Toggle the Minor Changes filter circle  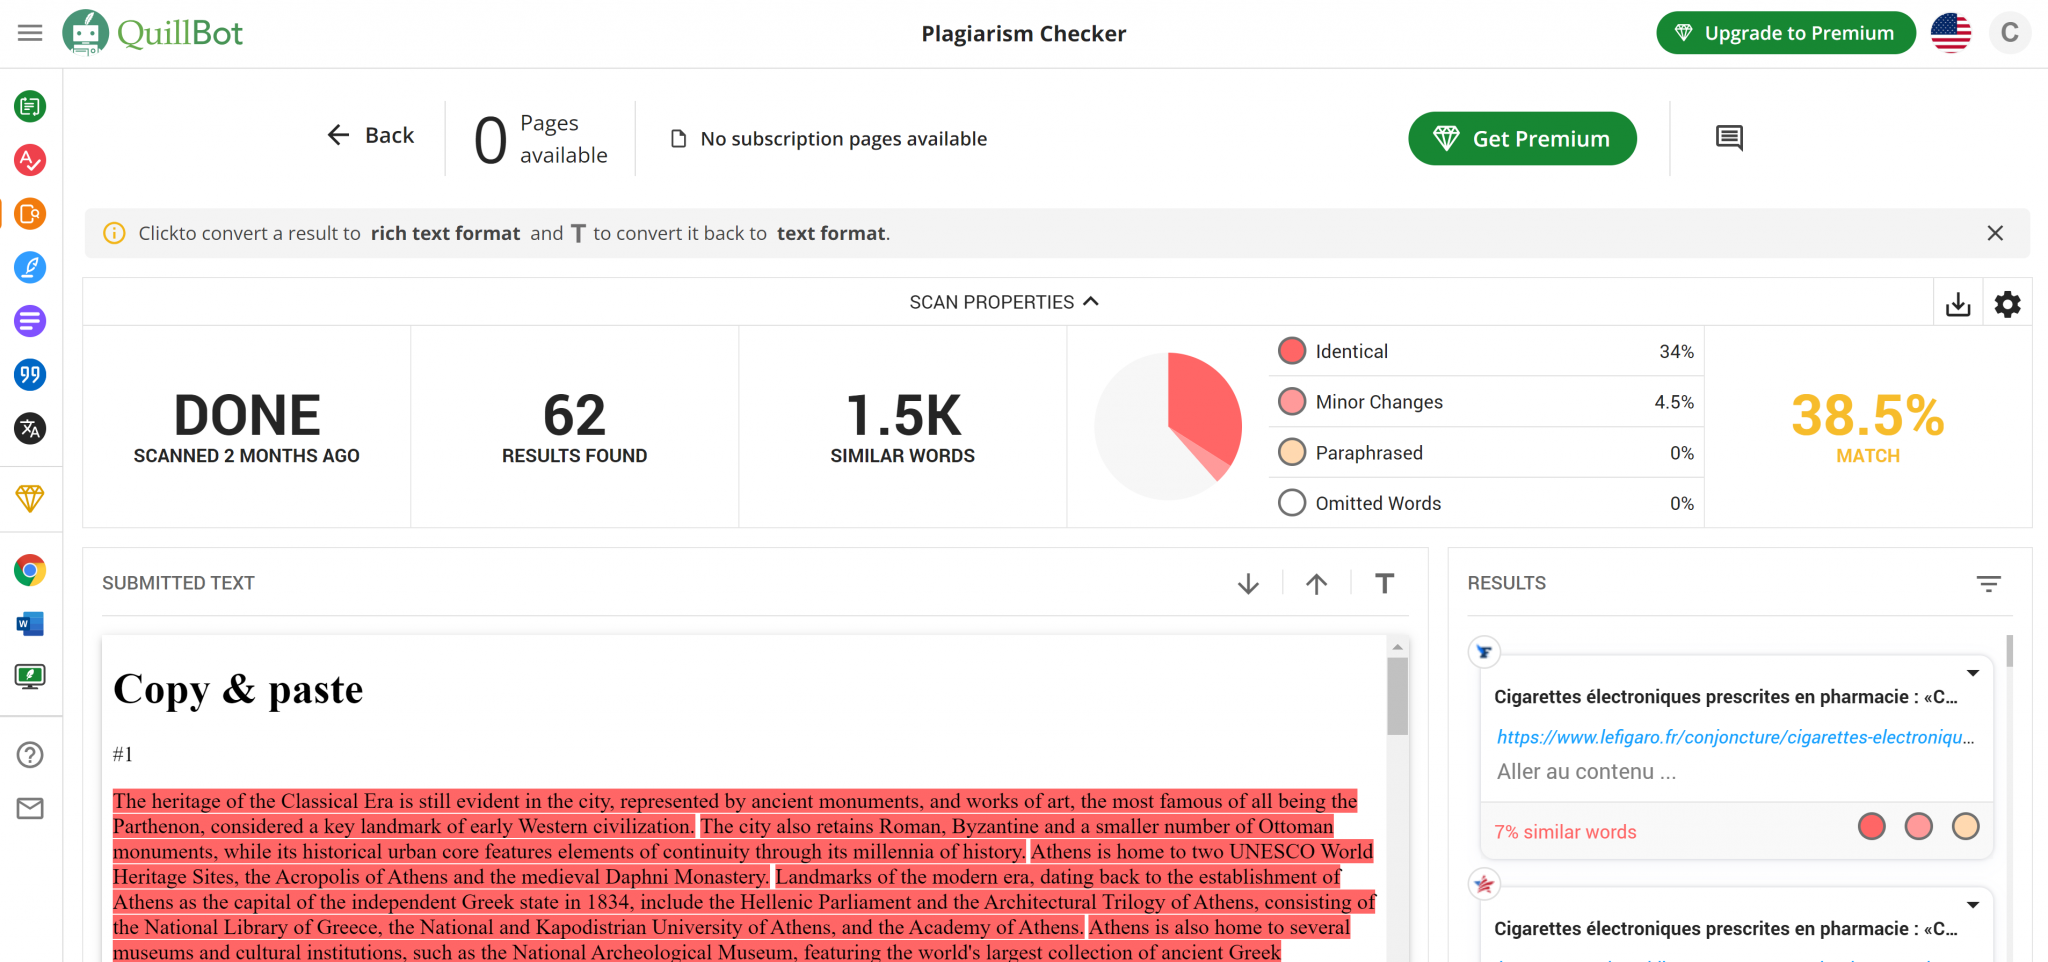coord(1292,402)
